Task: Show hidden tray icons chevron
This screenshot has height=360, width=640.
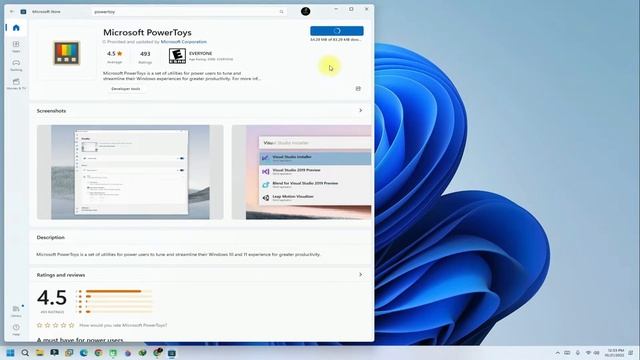Action: tap(557, 353)
